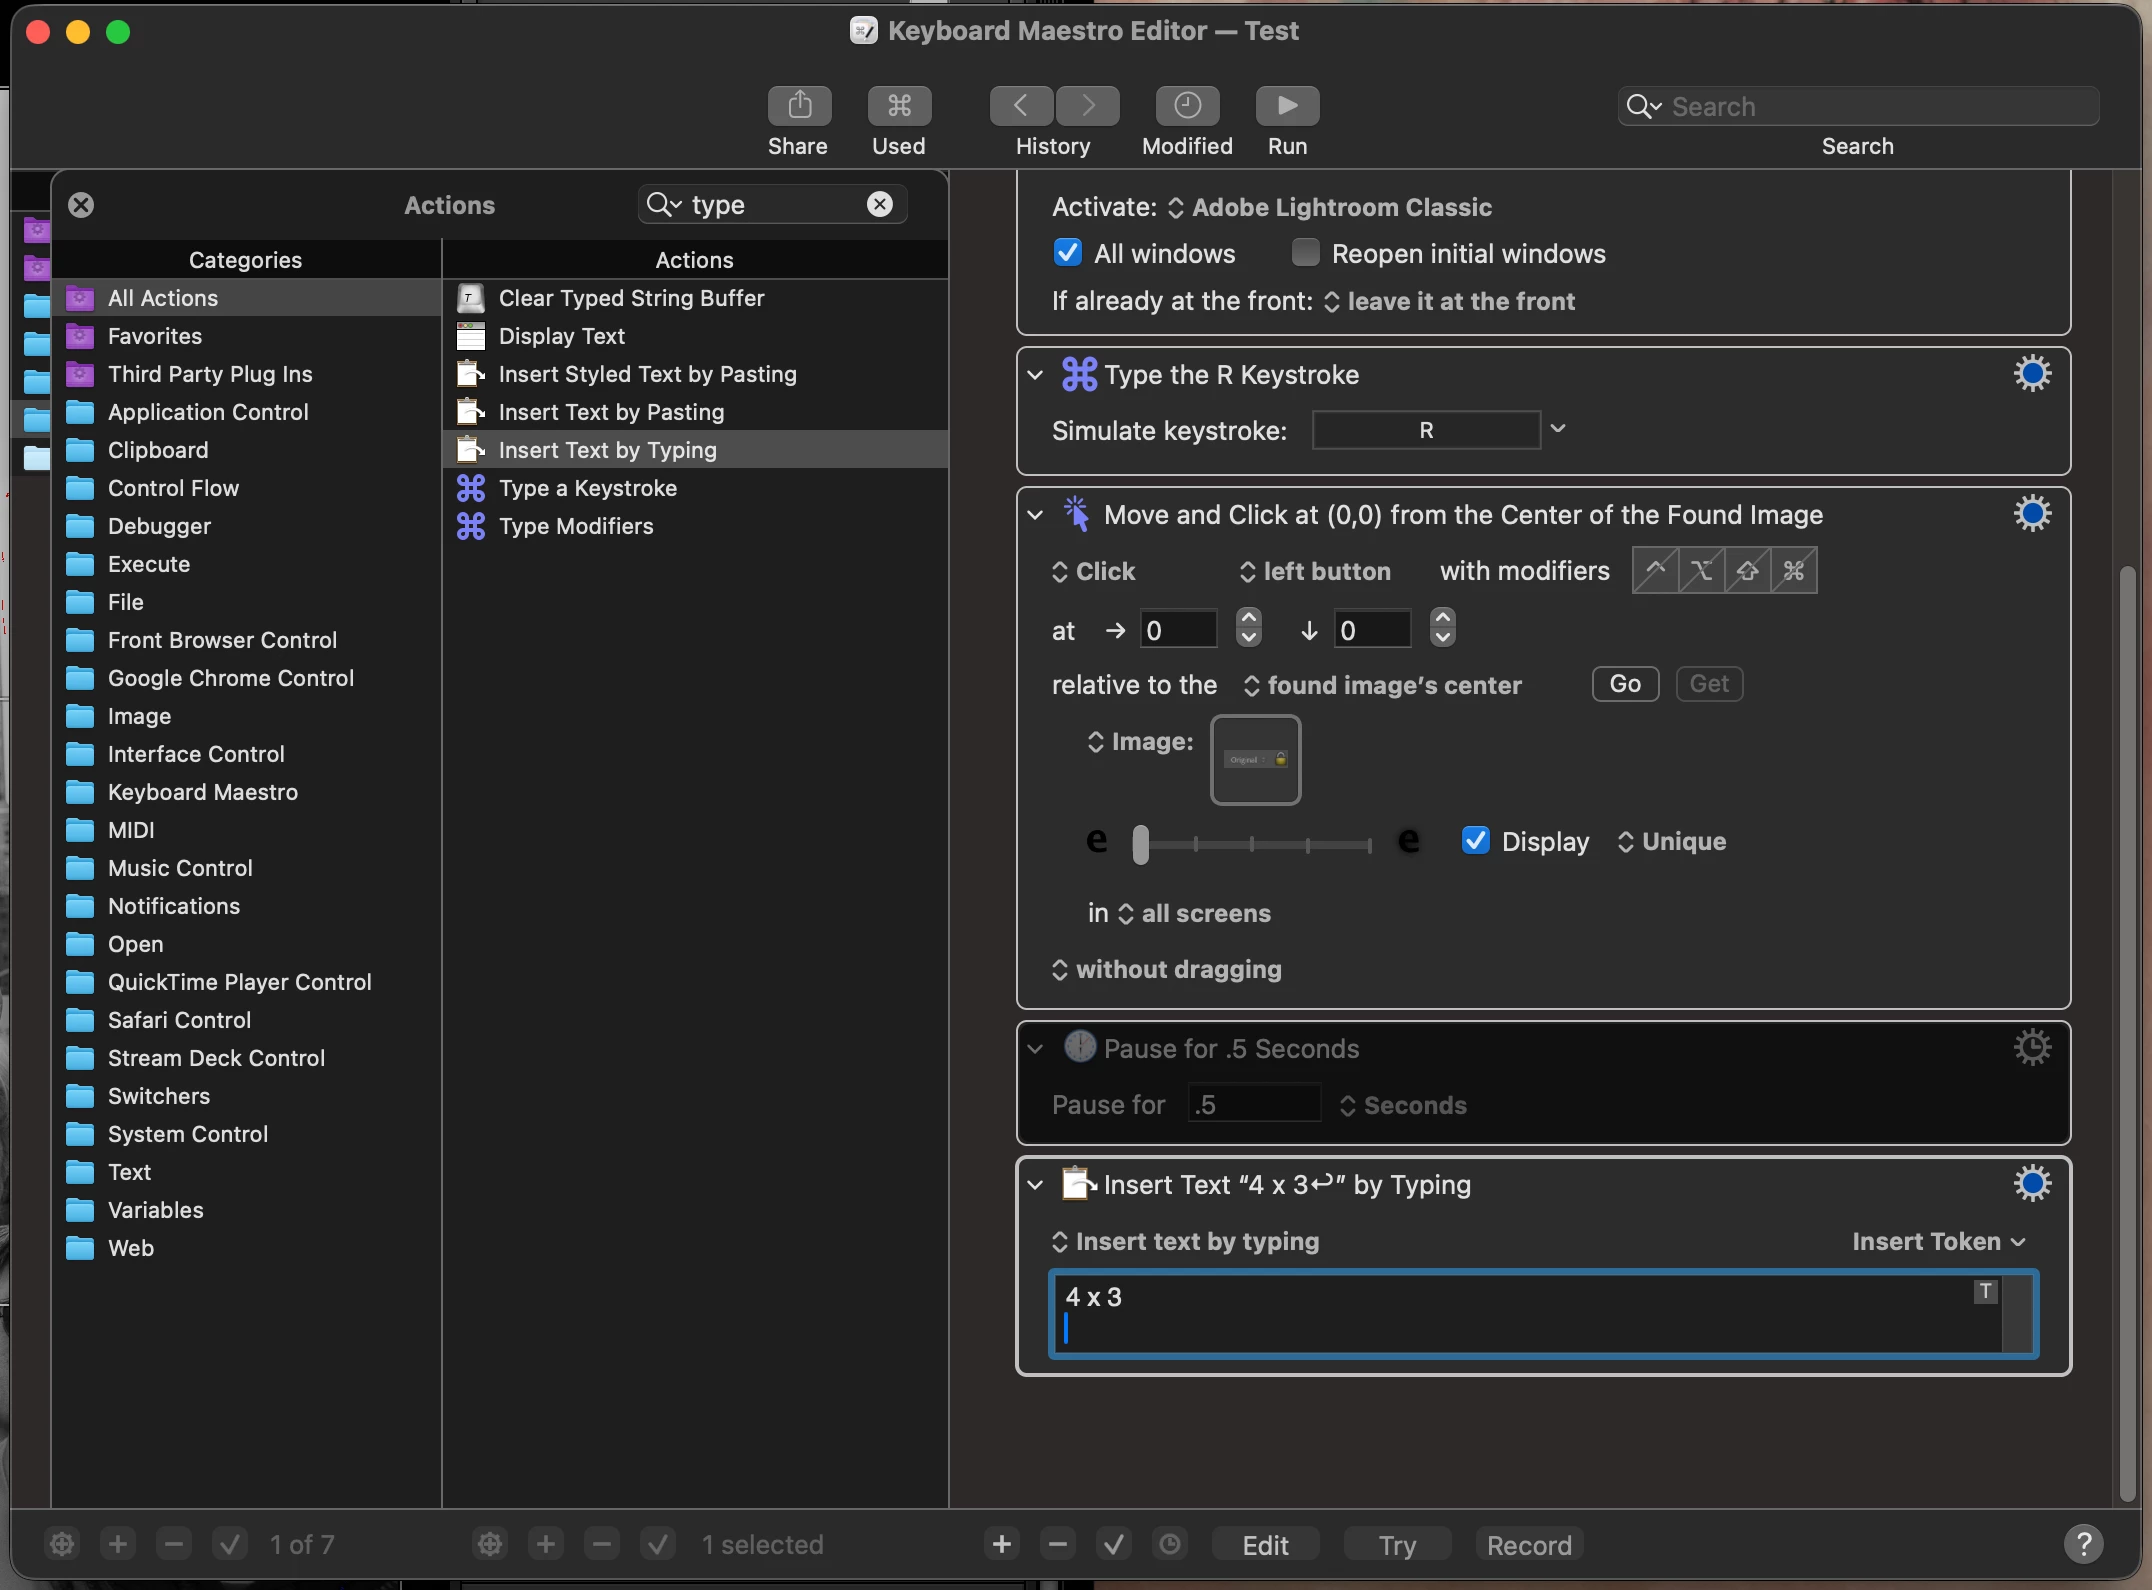This screenshot has width=2152, height=1590.
Task: Uncheck the All windows checkbox
Action: click(1067, 253)
